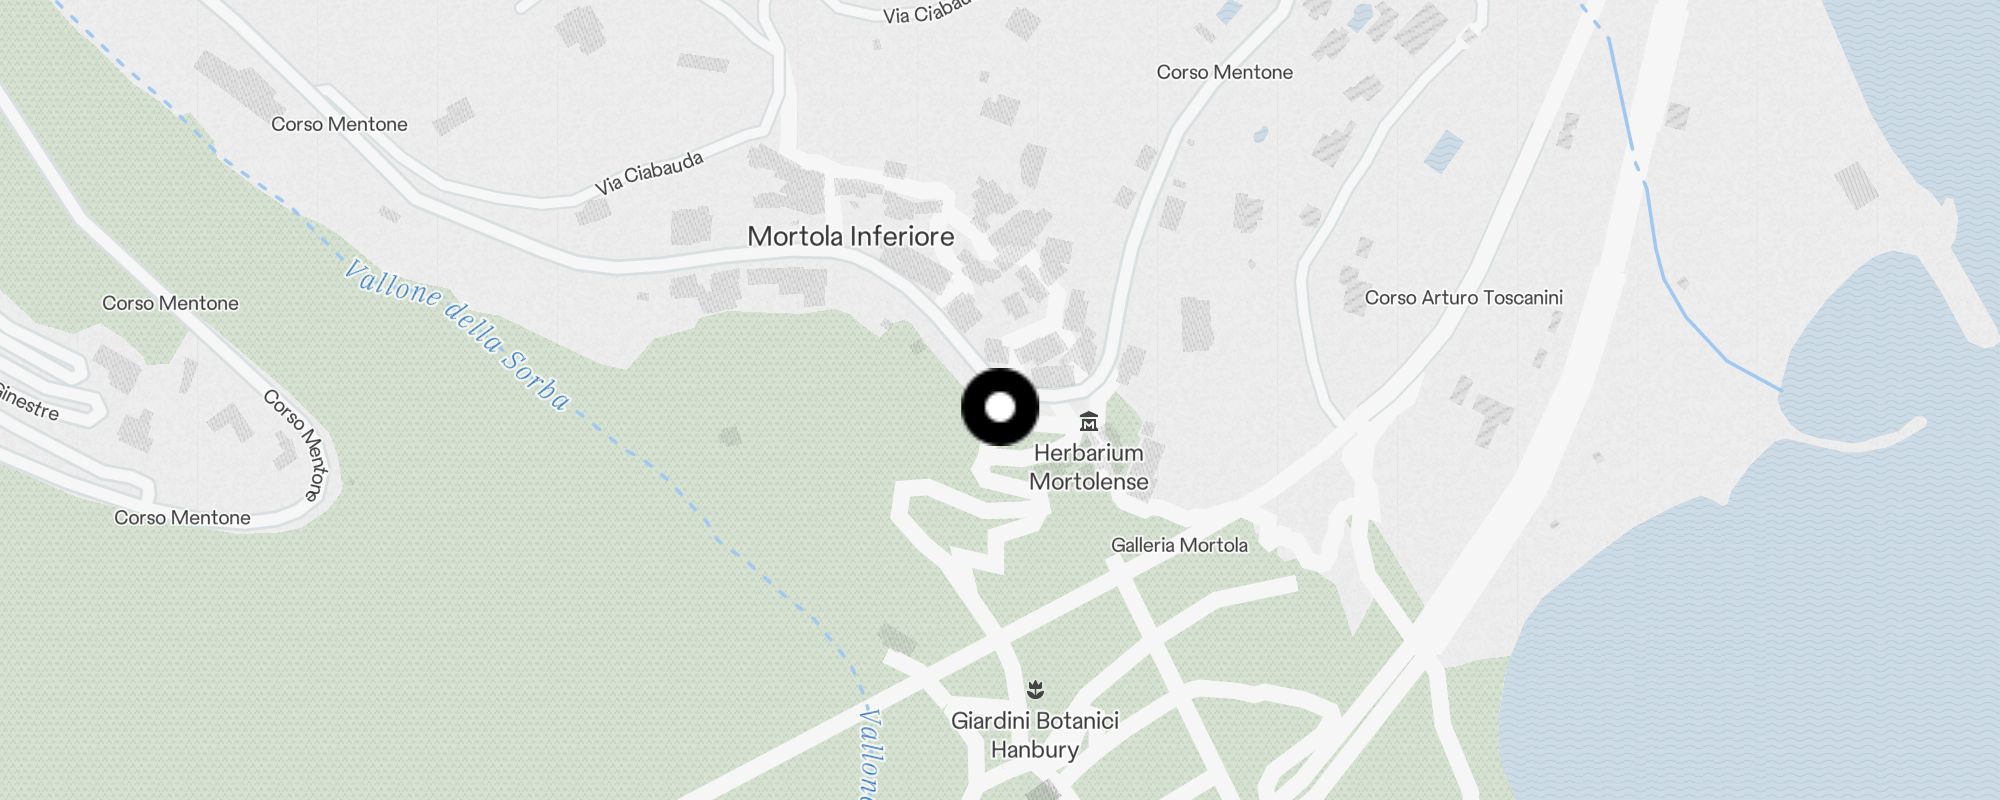Click the rotated Corso Mentone label on curve

tap(296, 445)
